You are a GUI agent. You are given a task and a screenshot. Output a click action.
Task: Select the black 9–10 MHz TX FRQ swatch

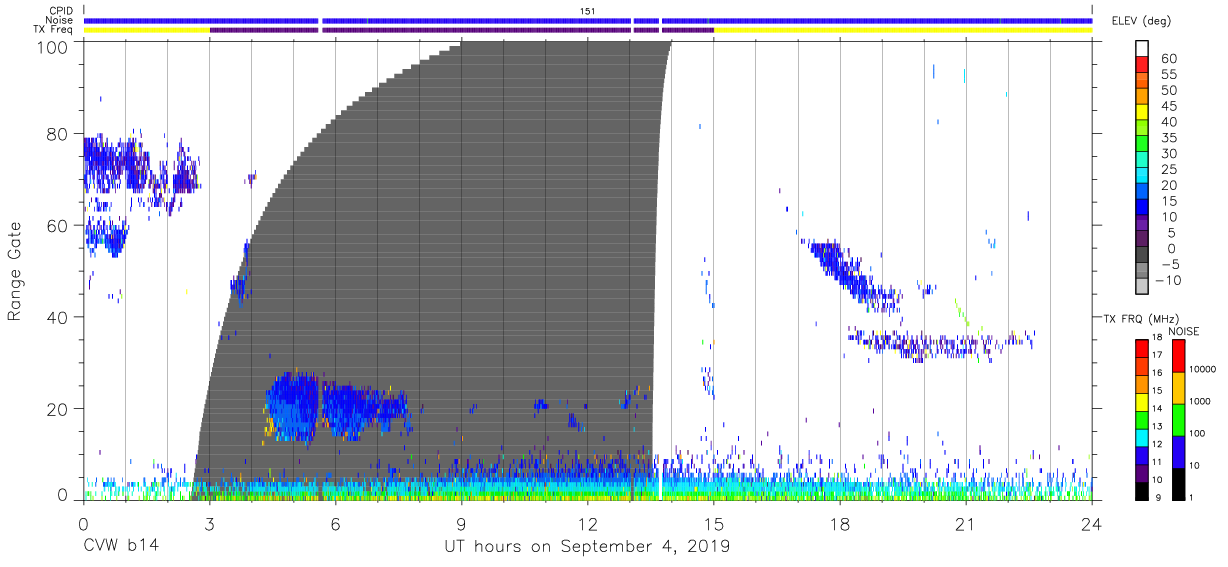(1142, 491)
